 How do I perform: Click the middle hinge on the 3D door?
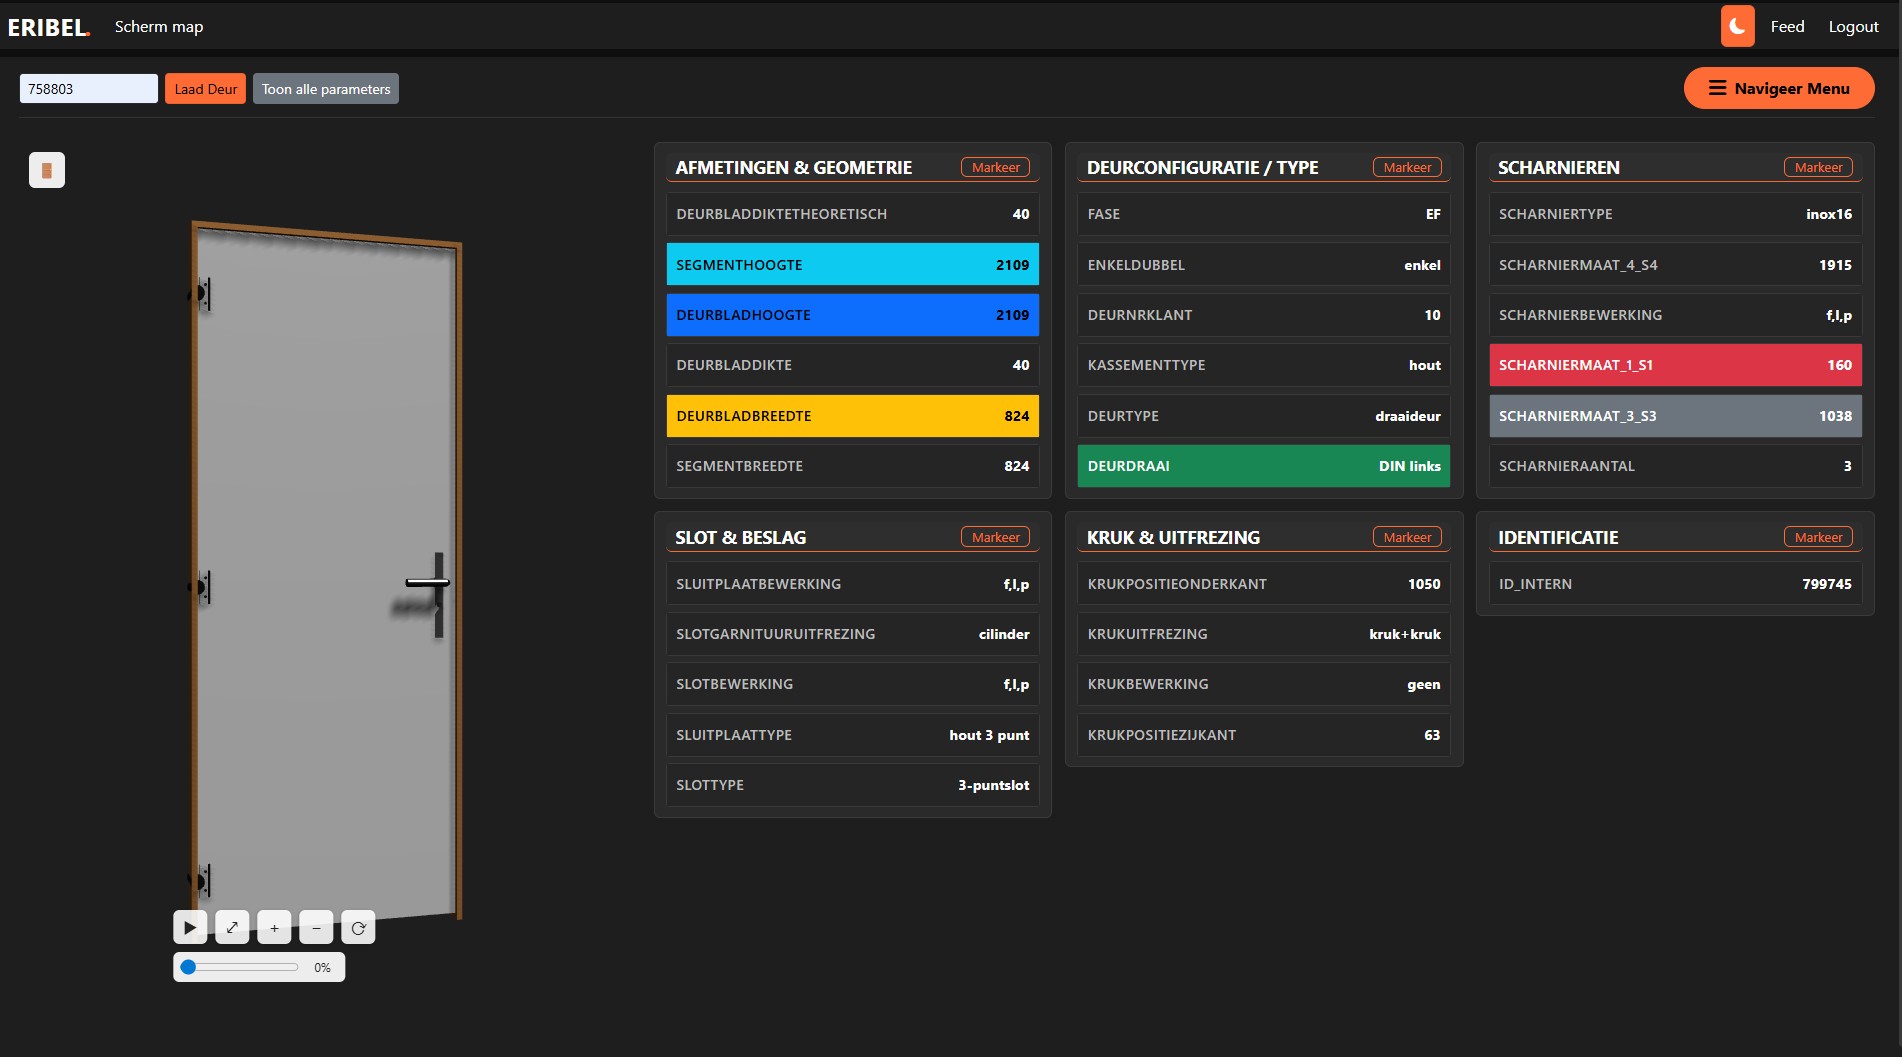coord(200,587)
